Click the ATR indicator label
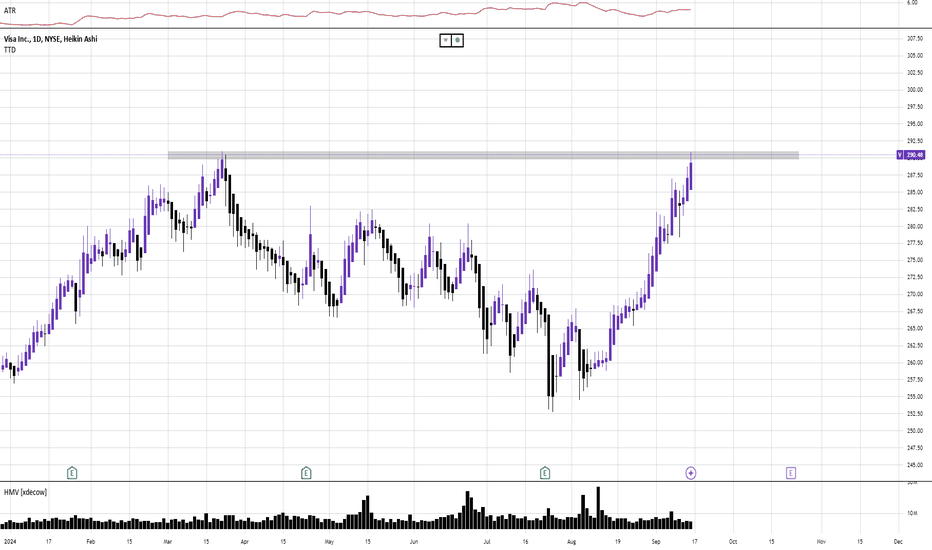This screenshot has height=550, width=932. [x=10, y=11]
